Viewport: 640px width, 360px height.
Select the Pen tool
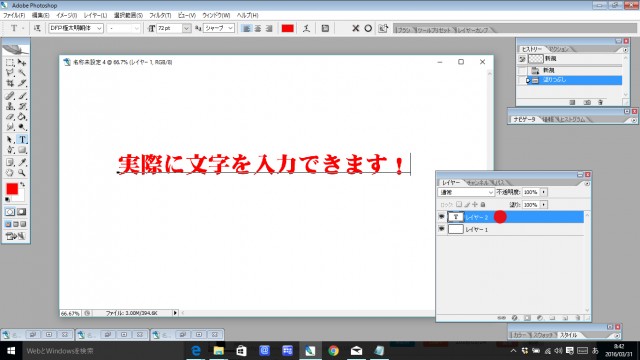[x=10, y=150]
